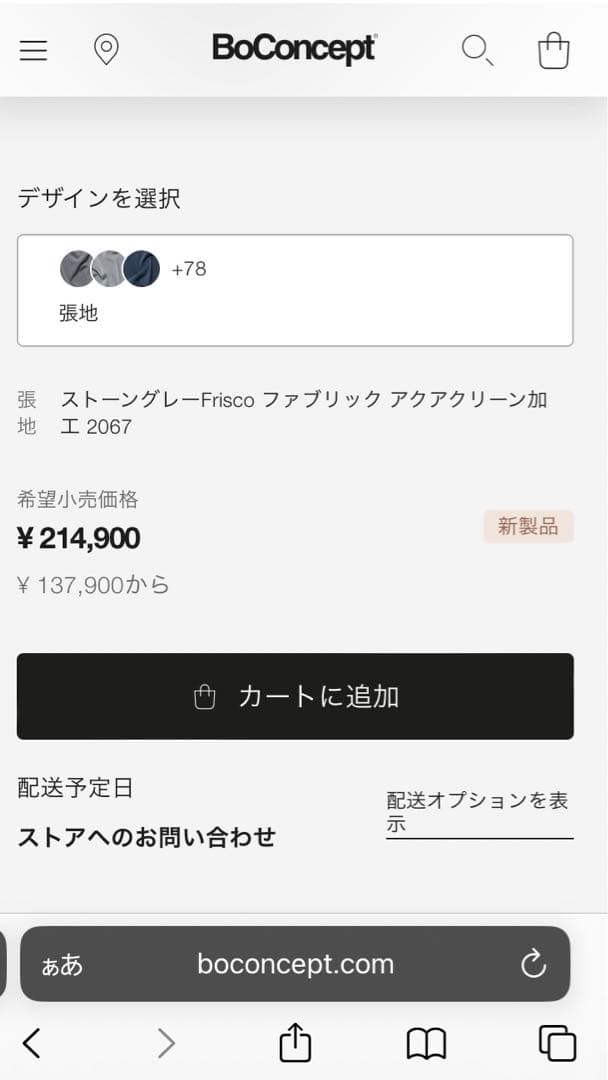
Task: Tap カートに追加 add to cart button
Action: point(294,696)
